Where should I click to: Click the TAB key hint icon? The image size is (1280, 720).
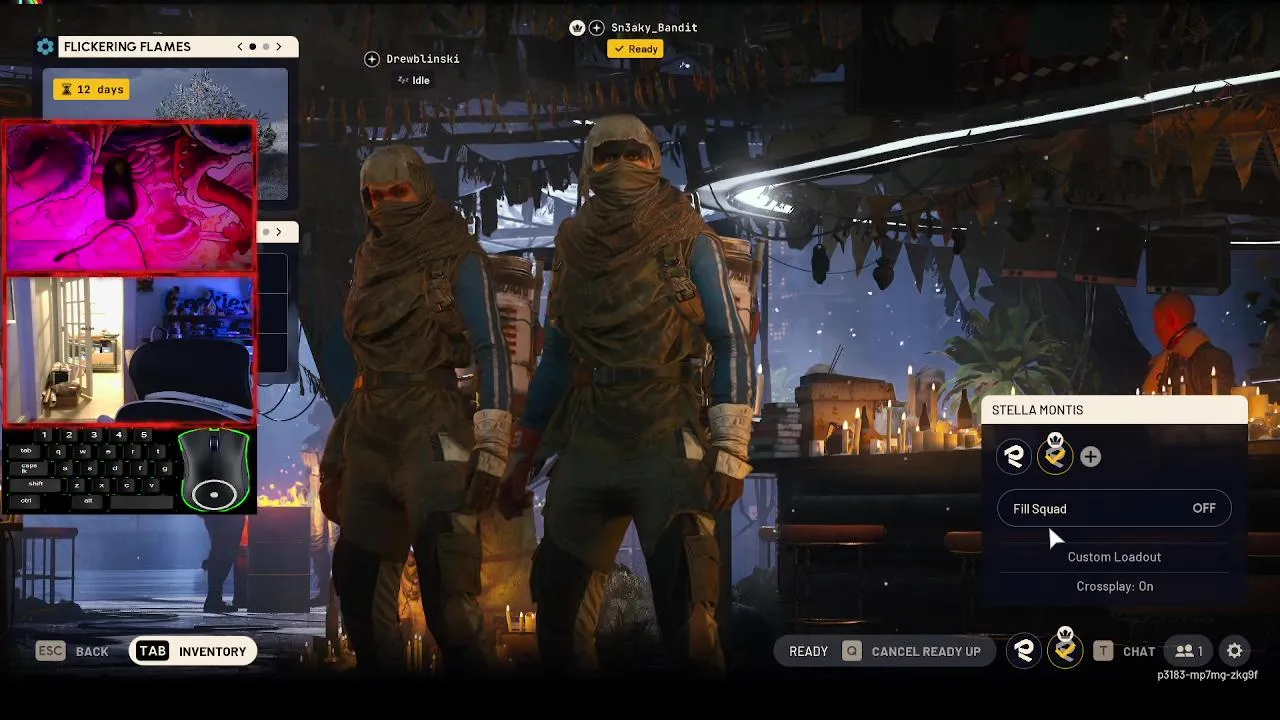click(152, 651)
